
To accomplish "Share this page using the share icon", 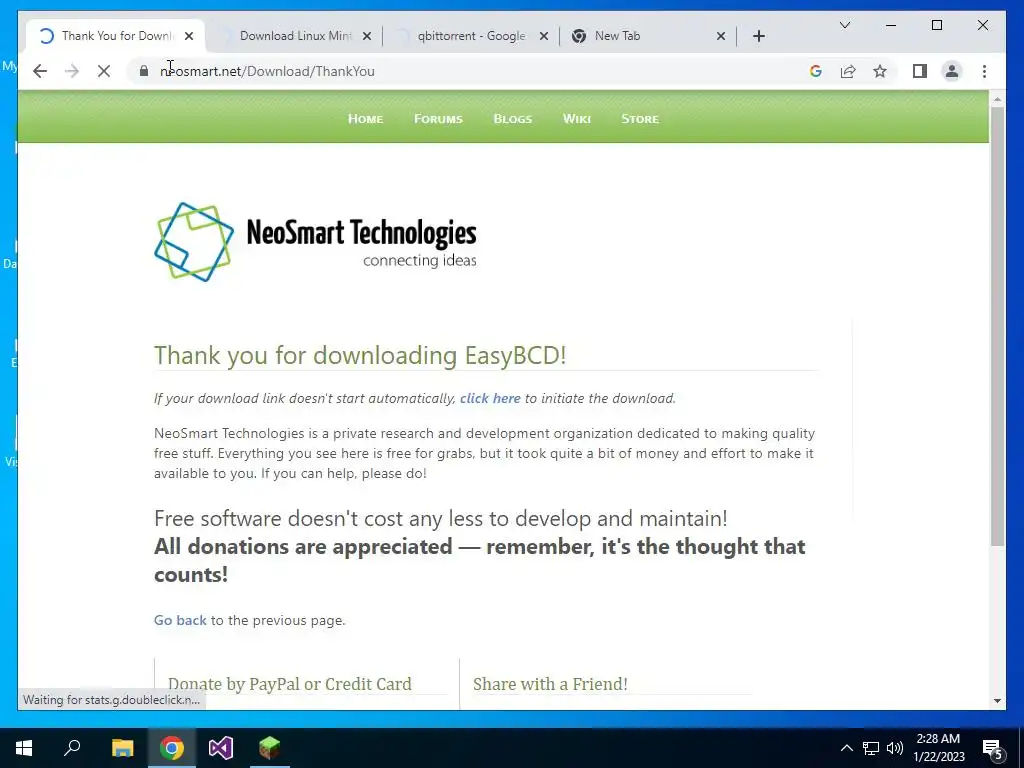I will pyautogui.click(x=848, y=71).
